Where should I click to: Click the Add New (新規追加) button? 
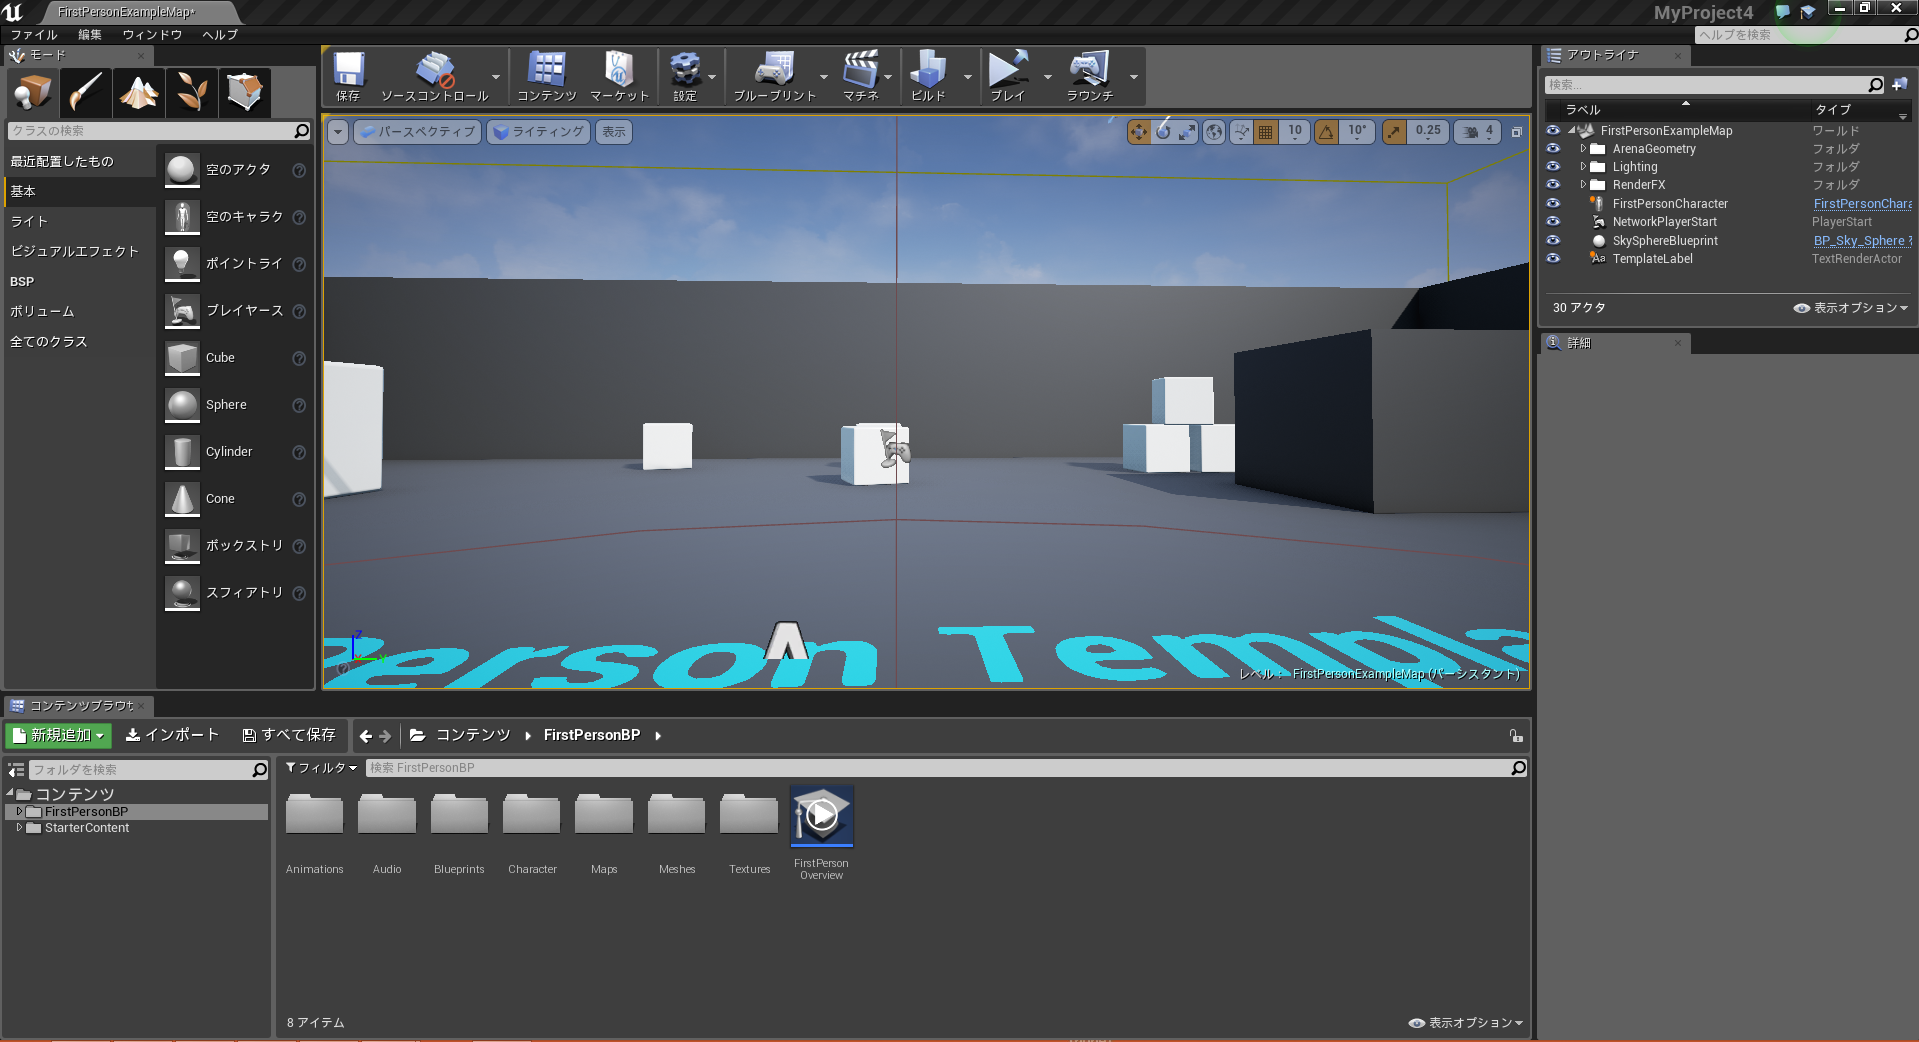[59, 735]
